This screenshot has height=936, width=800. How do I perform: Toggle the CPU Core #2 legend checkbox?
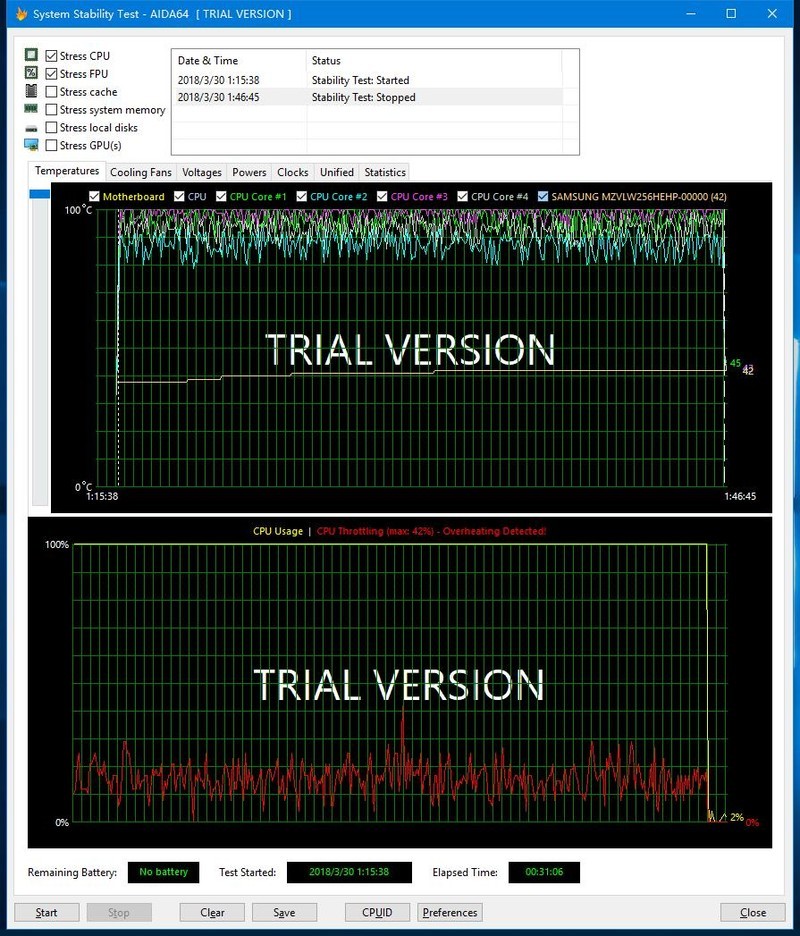(x=301, y=196)
